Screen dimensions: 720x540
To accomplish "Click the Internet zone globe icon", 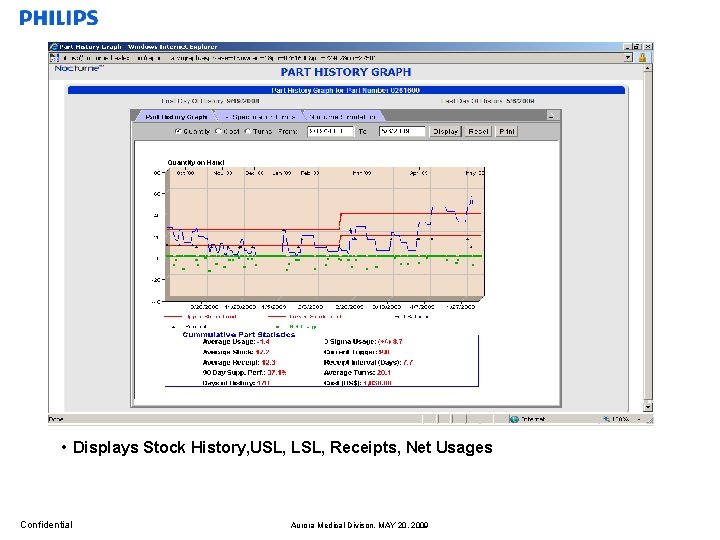I will click(514, 419).
